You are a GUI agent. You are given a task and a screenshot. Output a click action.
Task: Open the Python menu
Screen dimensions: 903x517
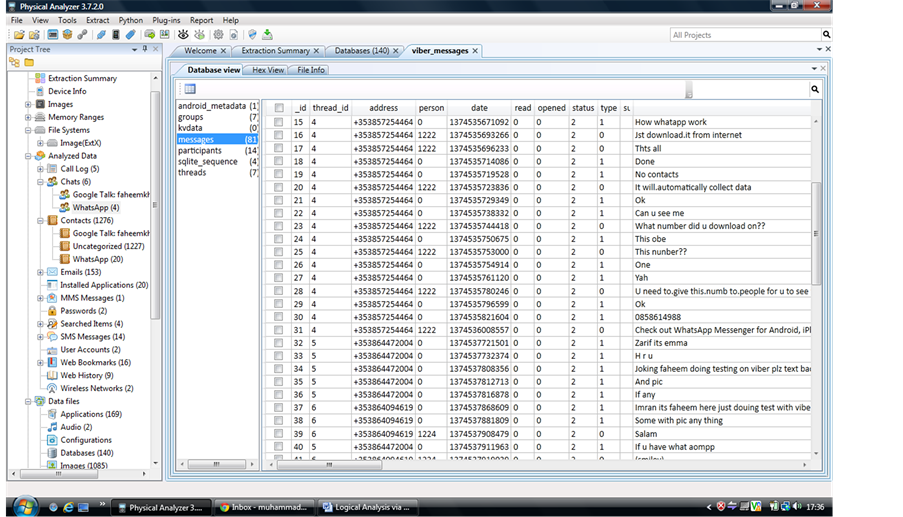[131, 20]
